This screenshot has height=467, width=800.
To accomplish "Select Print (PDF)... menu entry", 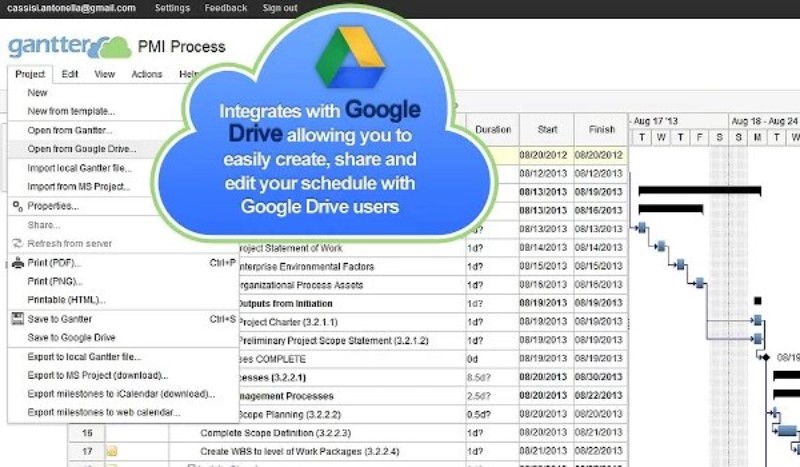I will (54, 263).
